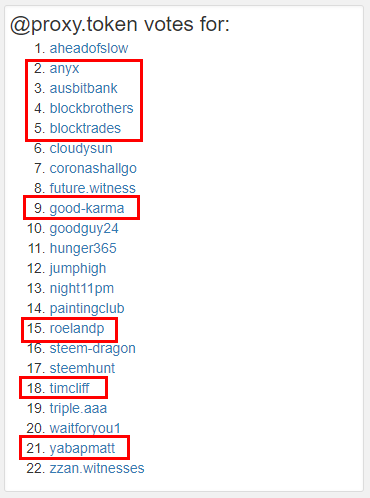Open ausbitbank's profile link

coord(83,88)
